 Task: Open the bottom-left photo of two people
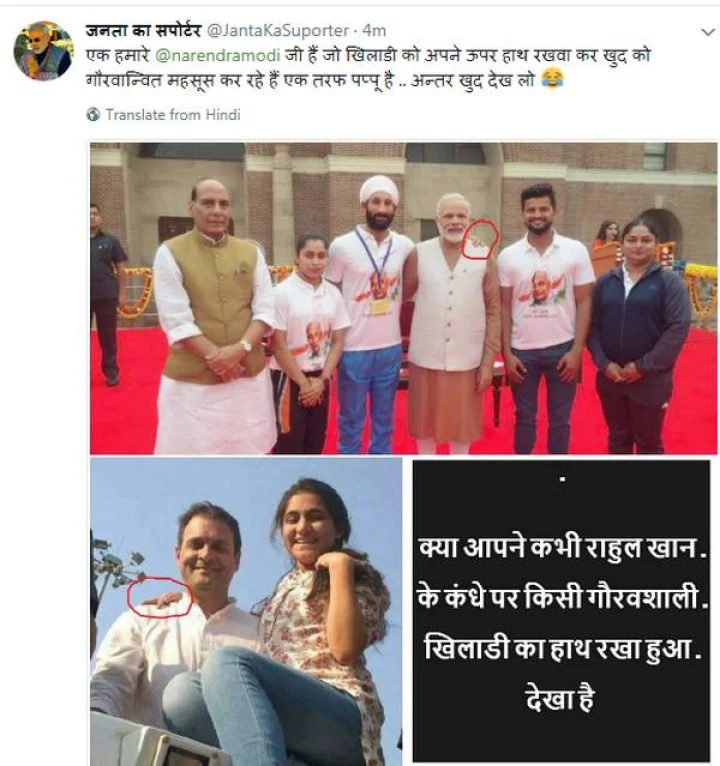tap(246, 612)
